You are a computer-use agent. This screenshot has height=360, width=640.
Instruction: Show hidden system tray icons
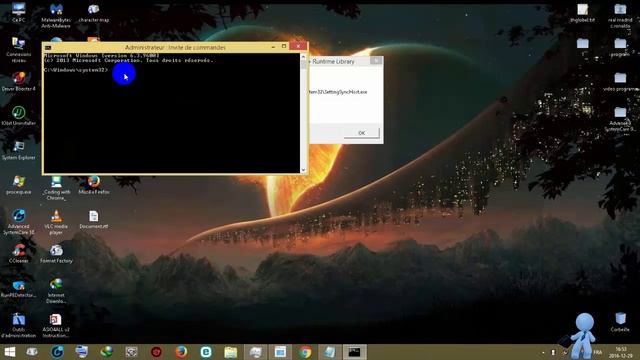[543, 352]
